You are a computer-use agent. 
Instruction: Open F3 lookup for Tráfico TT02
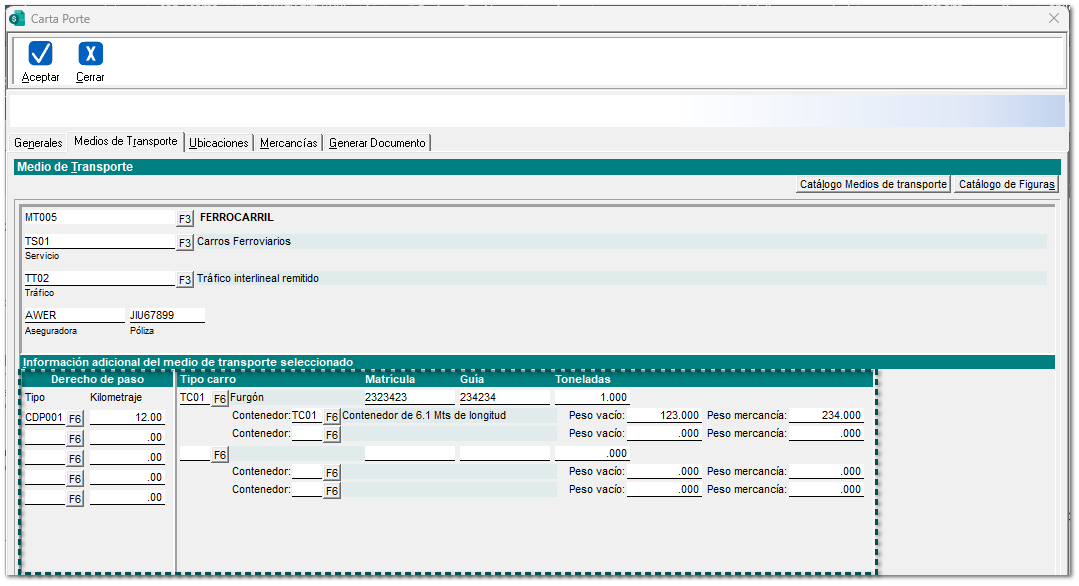pos(185,279)
